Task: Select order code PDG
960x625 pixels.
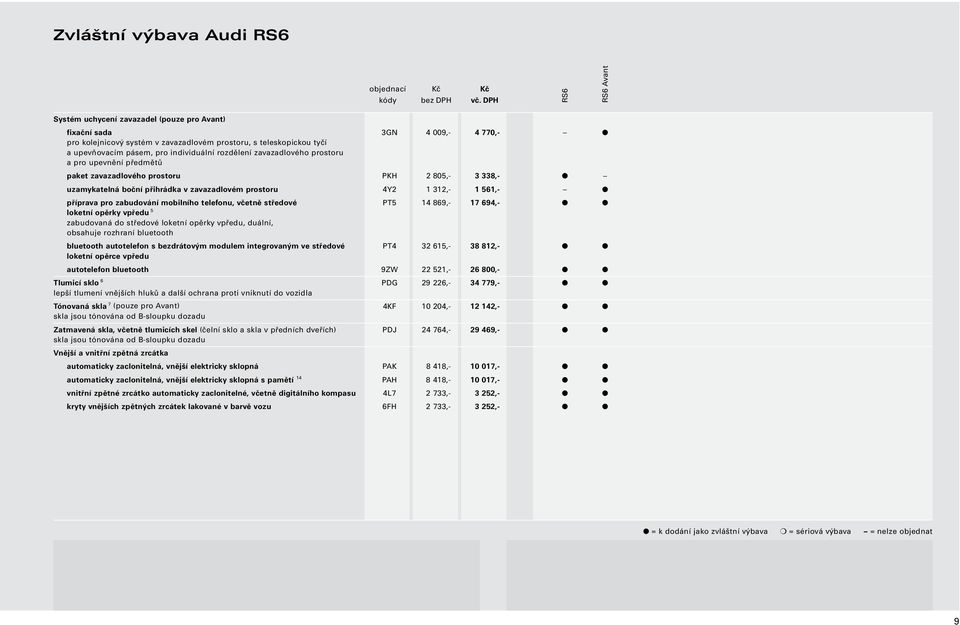Action: pyautogui.click(x=389, y=283)
